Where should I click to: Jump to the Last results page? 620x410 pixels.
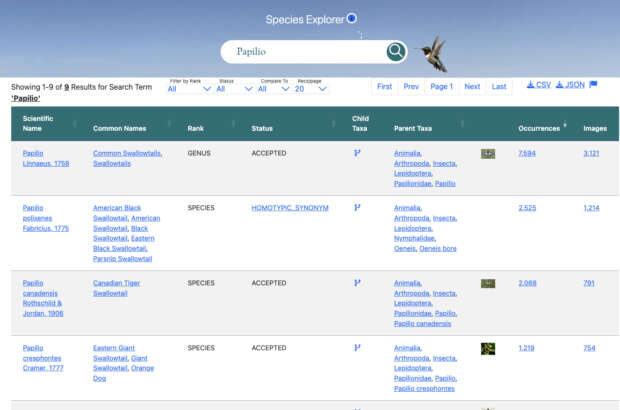point(499,87)
